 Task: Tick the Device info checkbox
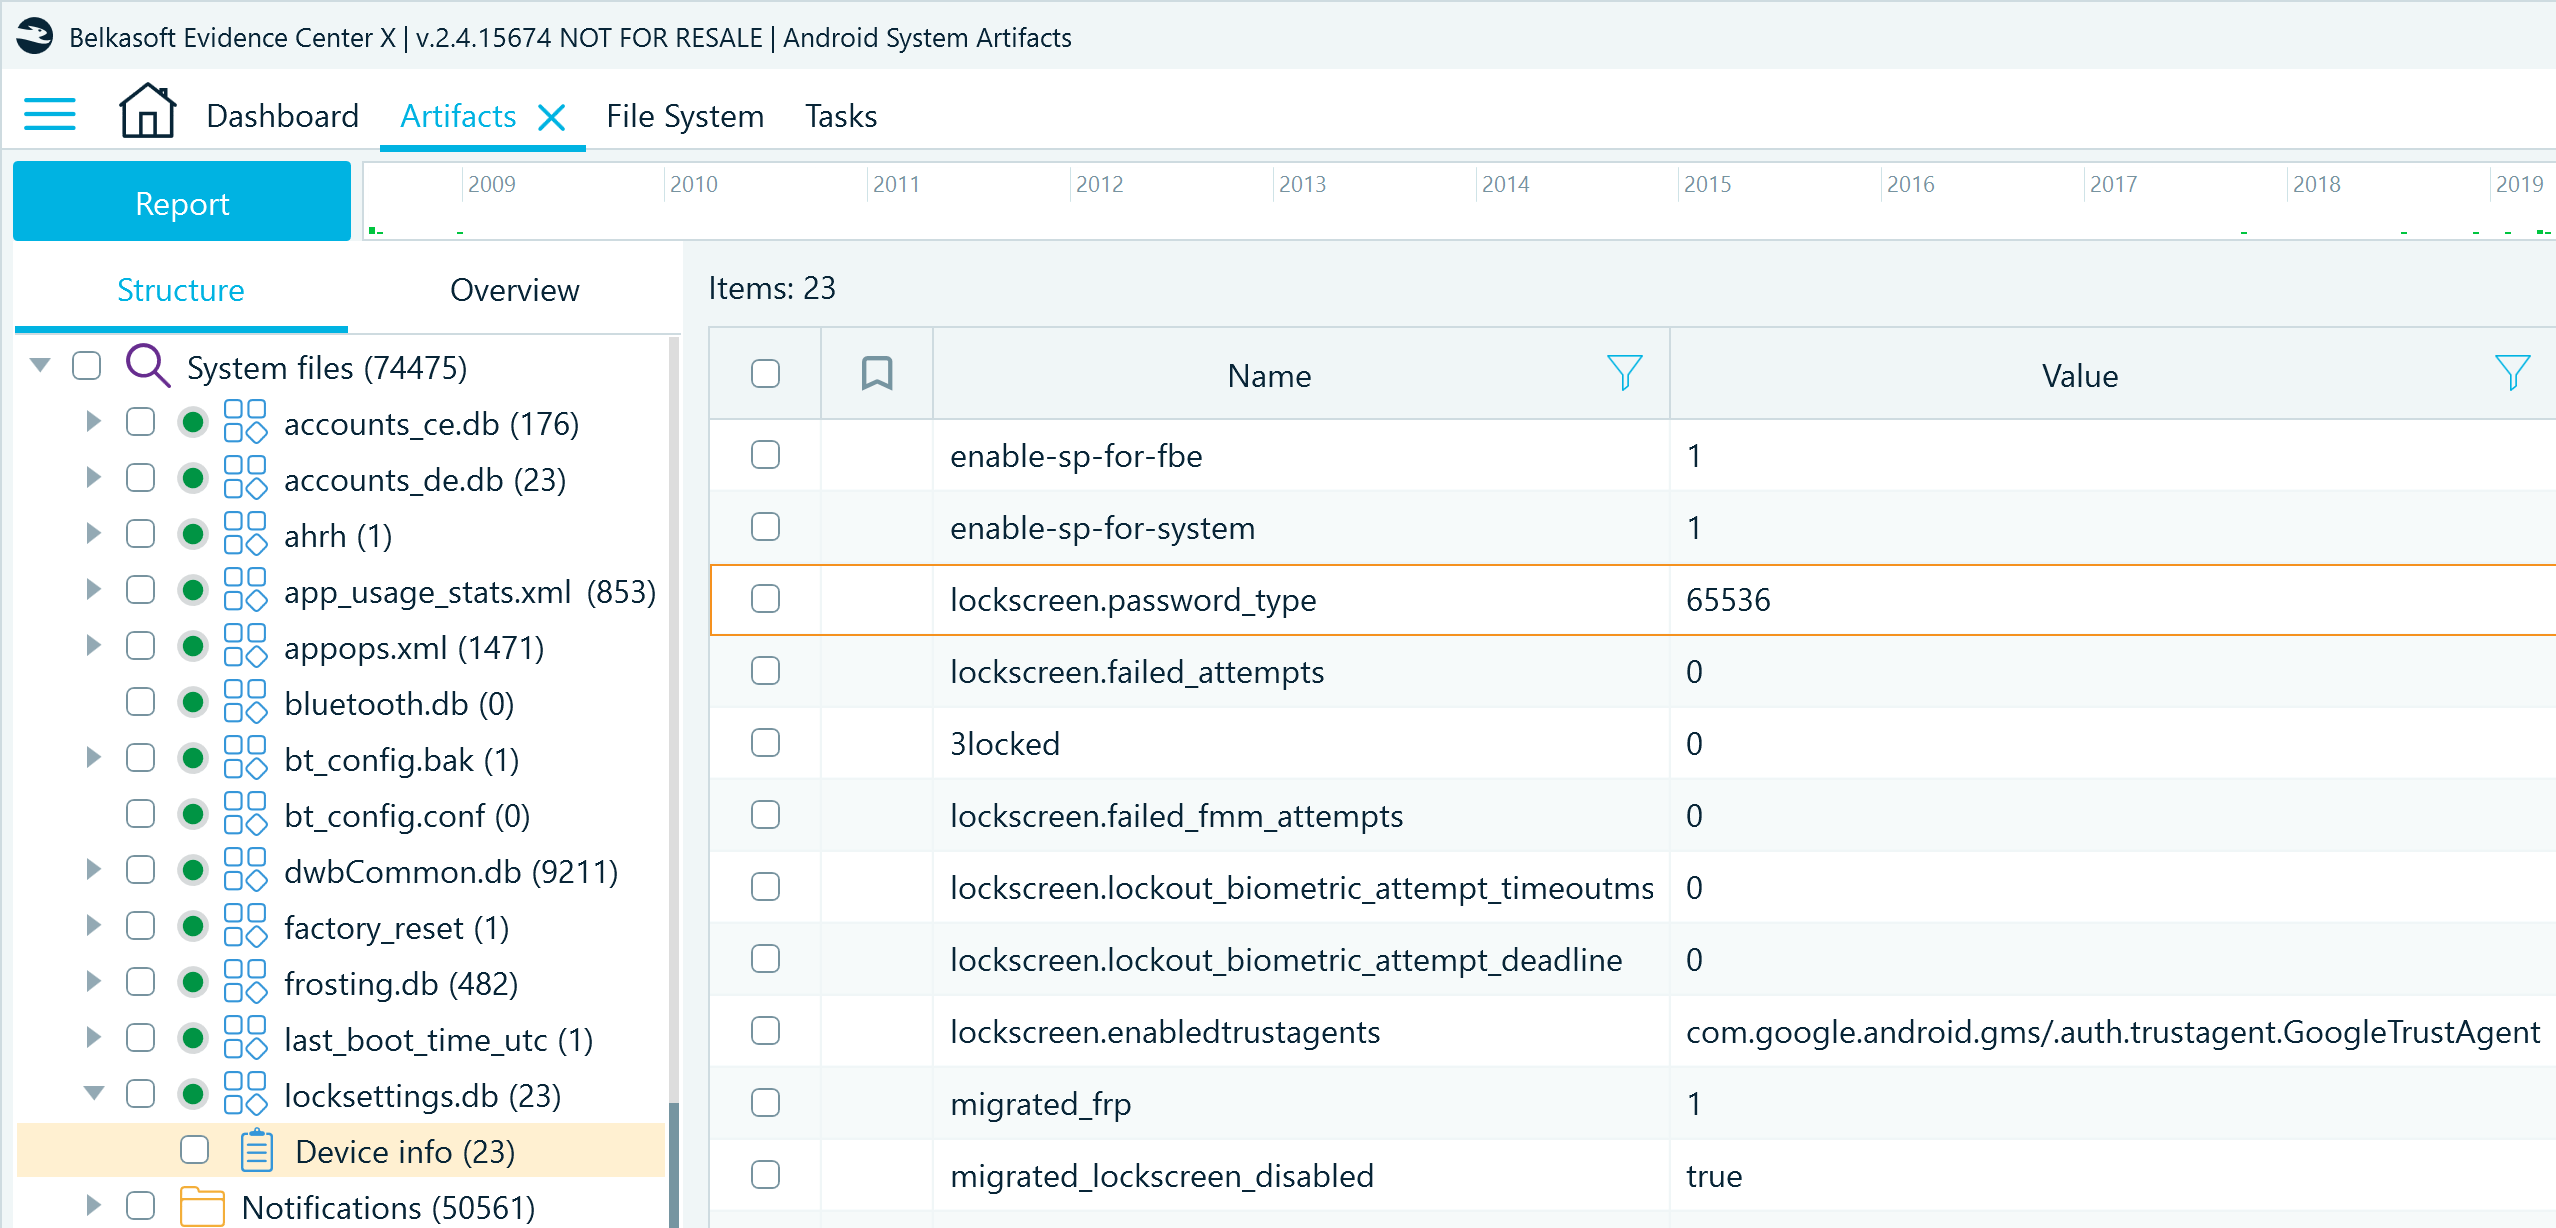point(195,1150)
